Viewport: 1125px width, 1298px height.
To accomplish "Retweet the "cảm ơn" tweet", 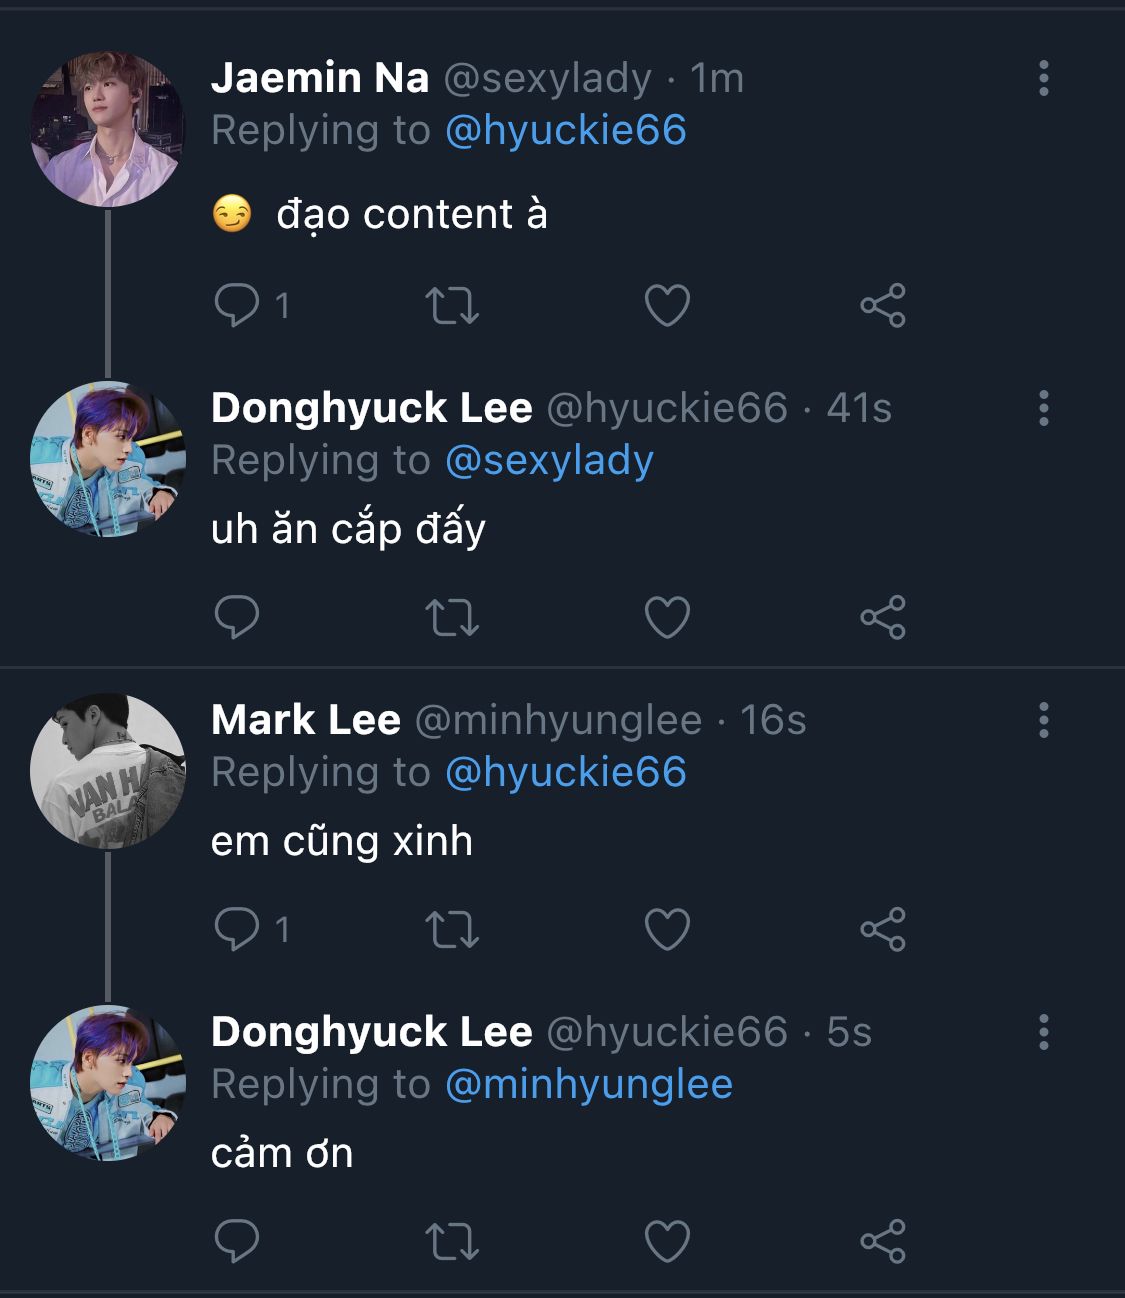I will point(452,1242).
